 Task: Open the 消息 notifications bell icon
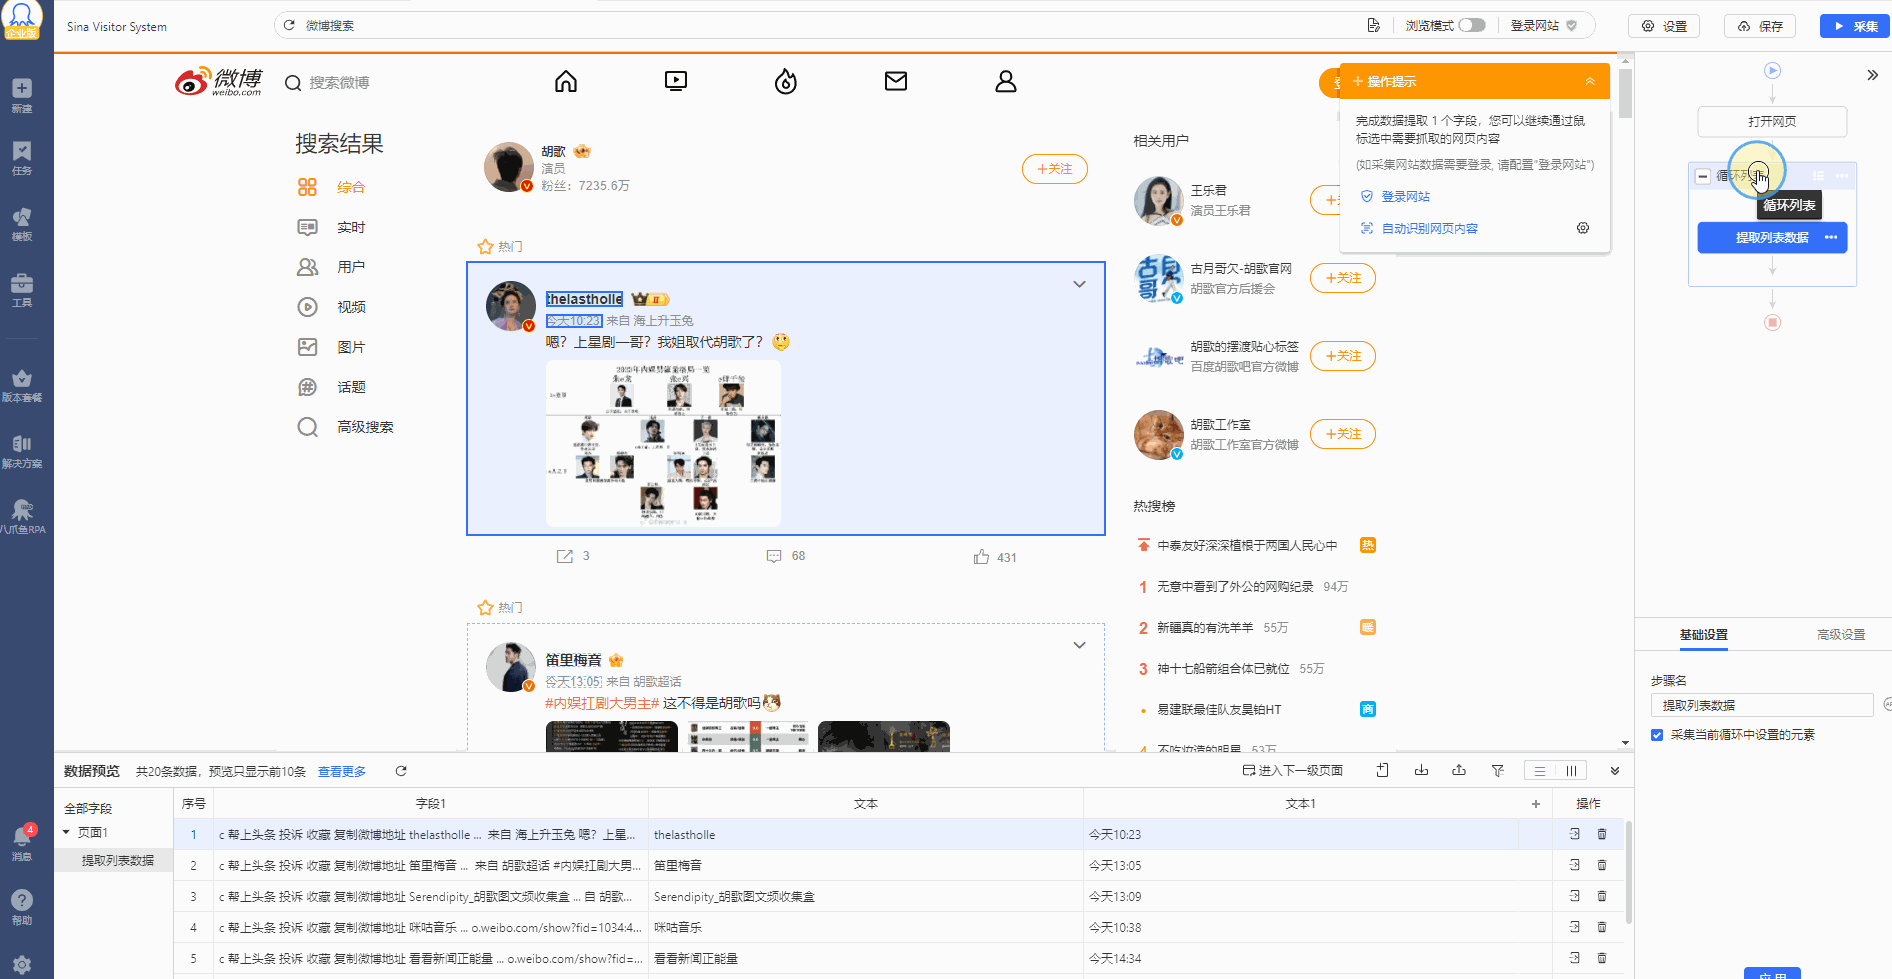22,843
